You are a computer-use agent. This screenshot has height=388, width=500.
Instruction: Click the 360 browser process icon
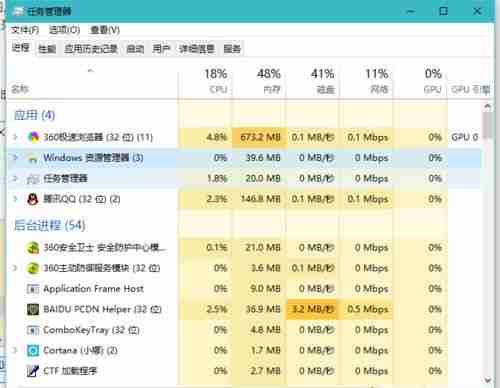click(33, 137)
